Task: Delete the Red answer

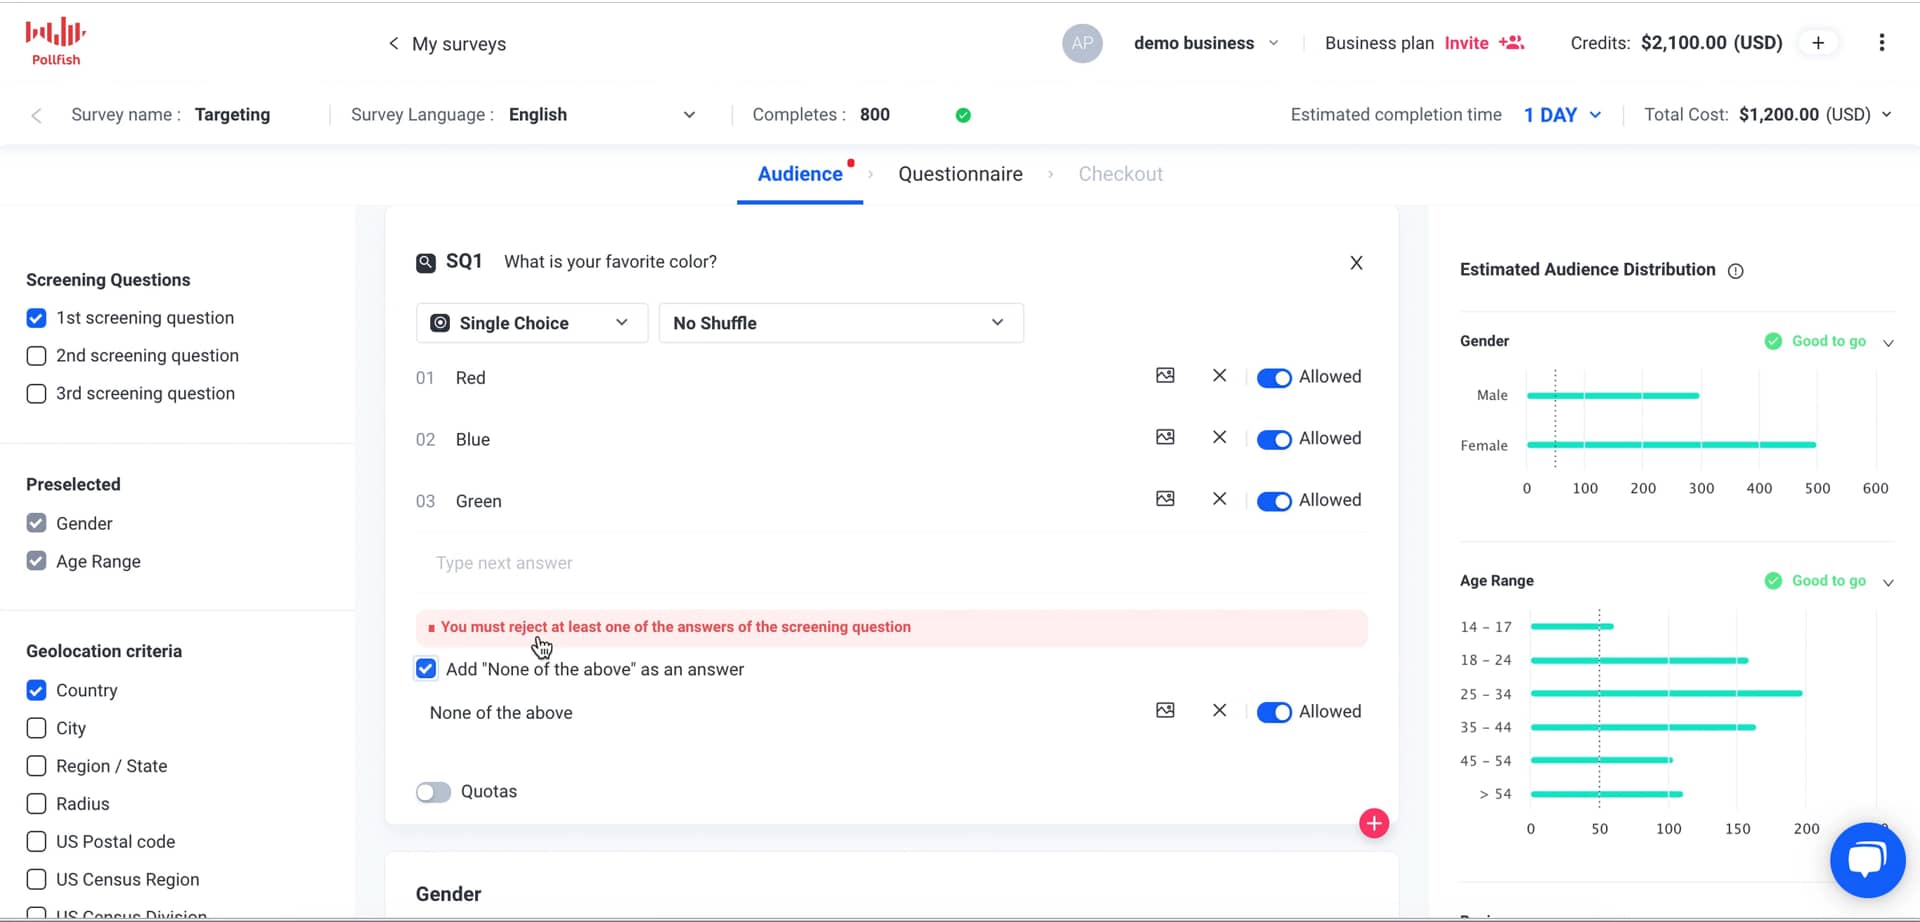Action: coord(1219,376)
